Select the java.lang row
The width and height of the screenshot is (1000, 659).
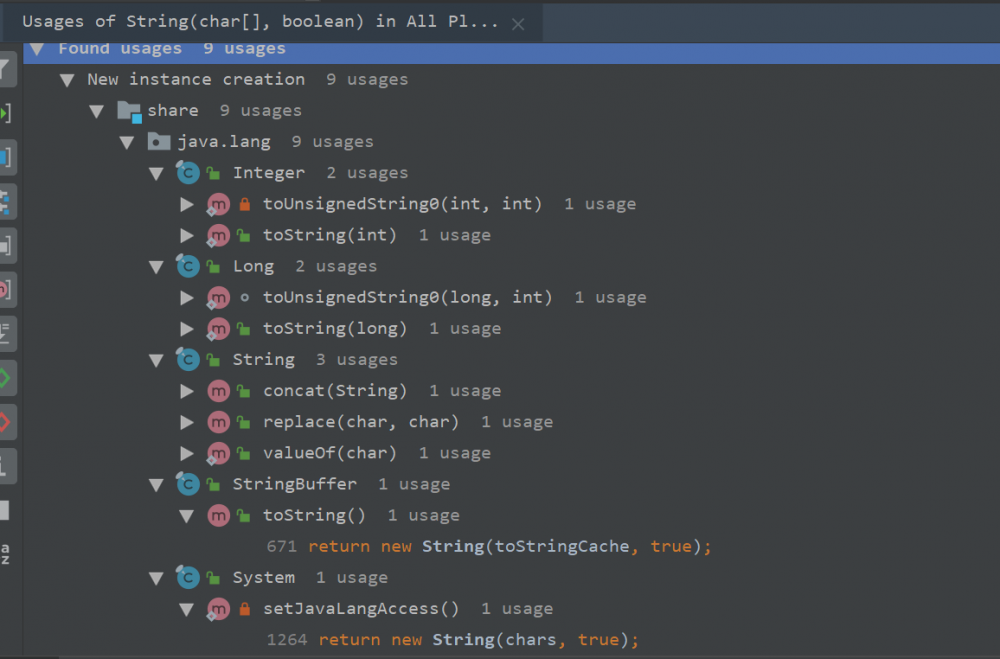coord(511,142)
